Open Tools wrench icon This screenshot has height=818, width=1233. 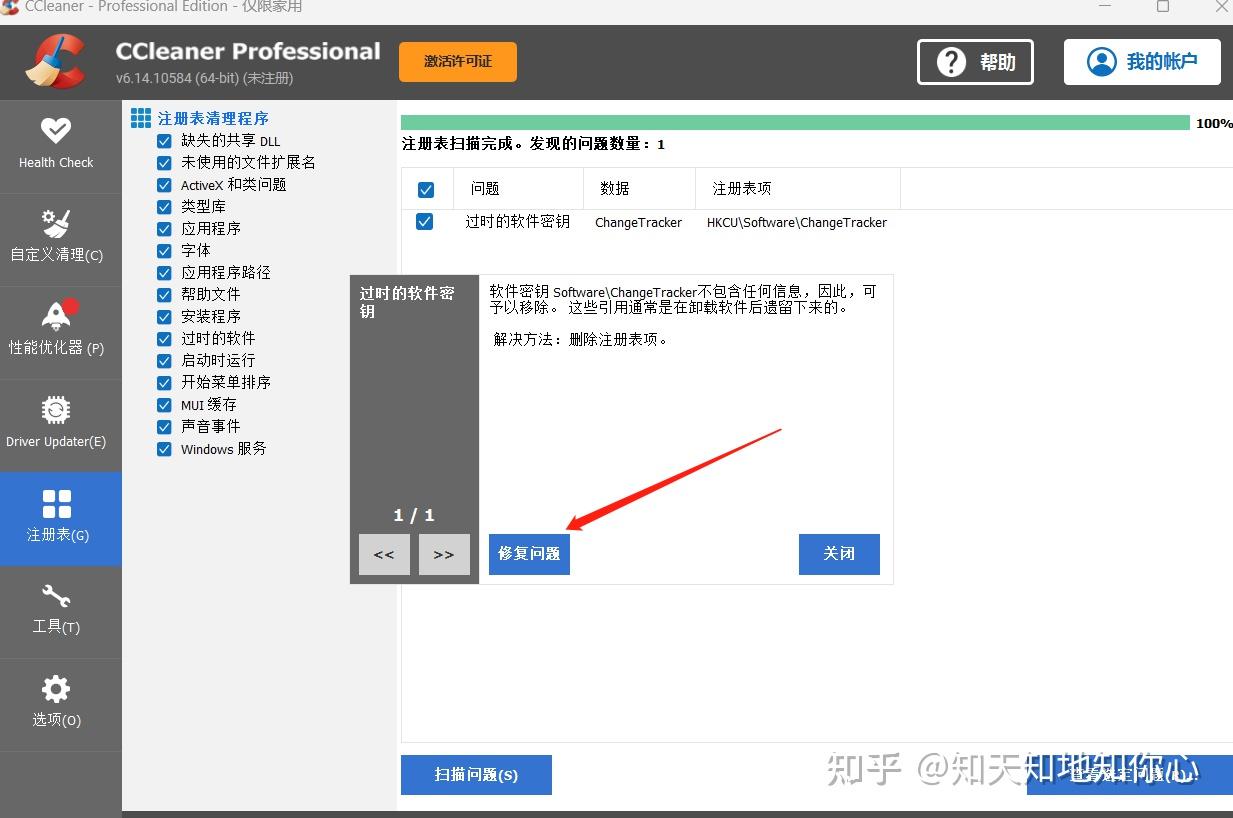56,597
